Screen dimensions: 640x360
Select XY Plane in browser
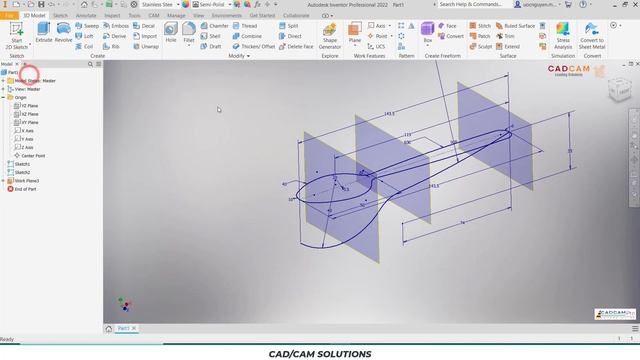point(26,122)
